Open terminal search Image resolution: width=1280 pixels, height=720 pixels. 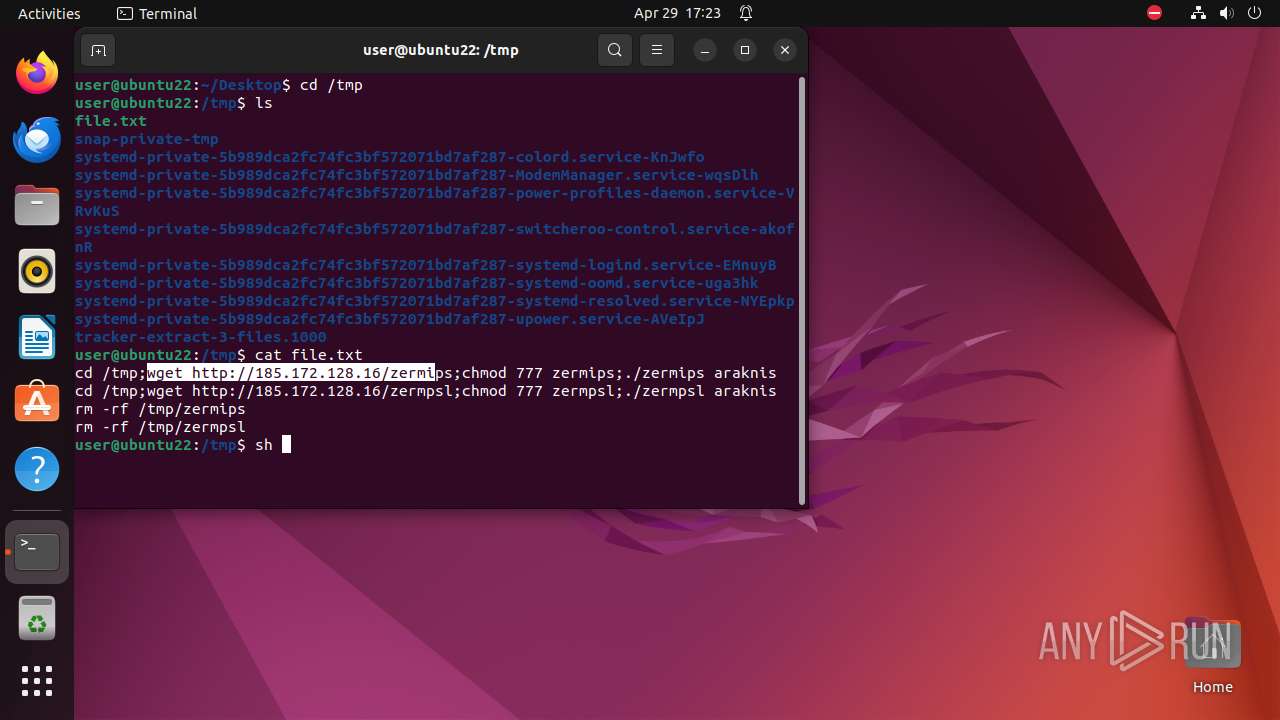pyautogui.click(x=615, y=50)
